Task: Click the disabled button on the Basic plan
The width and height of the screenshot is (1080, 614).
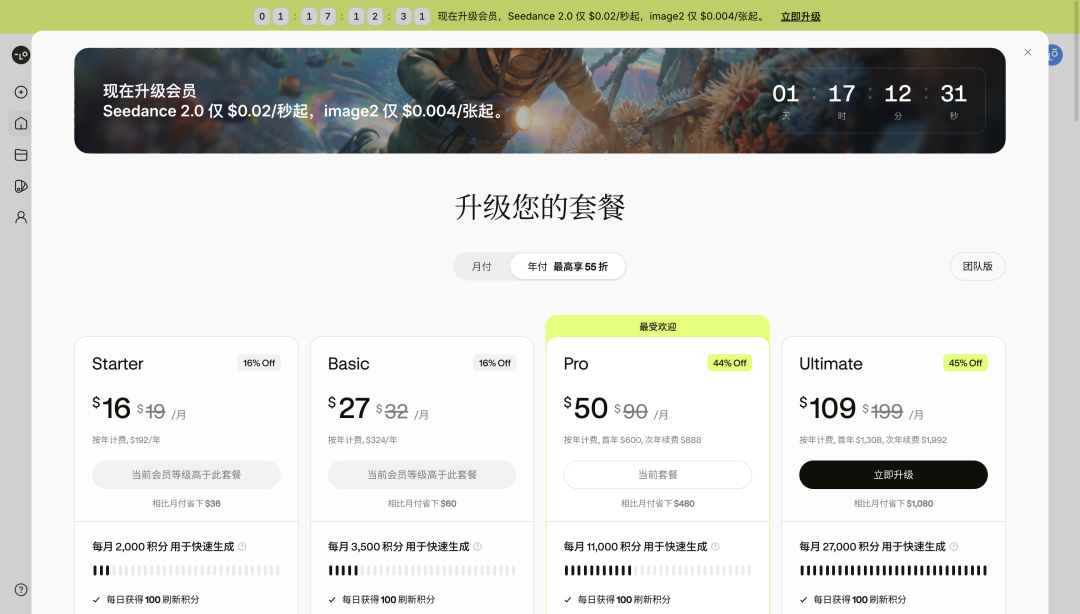Action: click(422, 475)
